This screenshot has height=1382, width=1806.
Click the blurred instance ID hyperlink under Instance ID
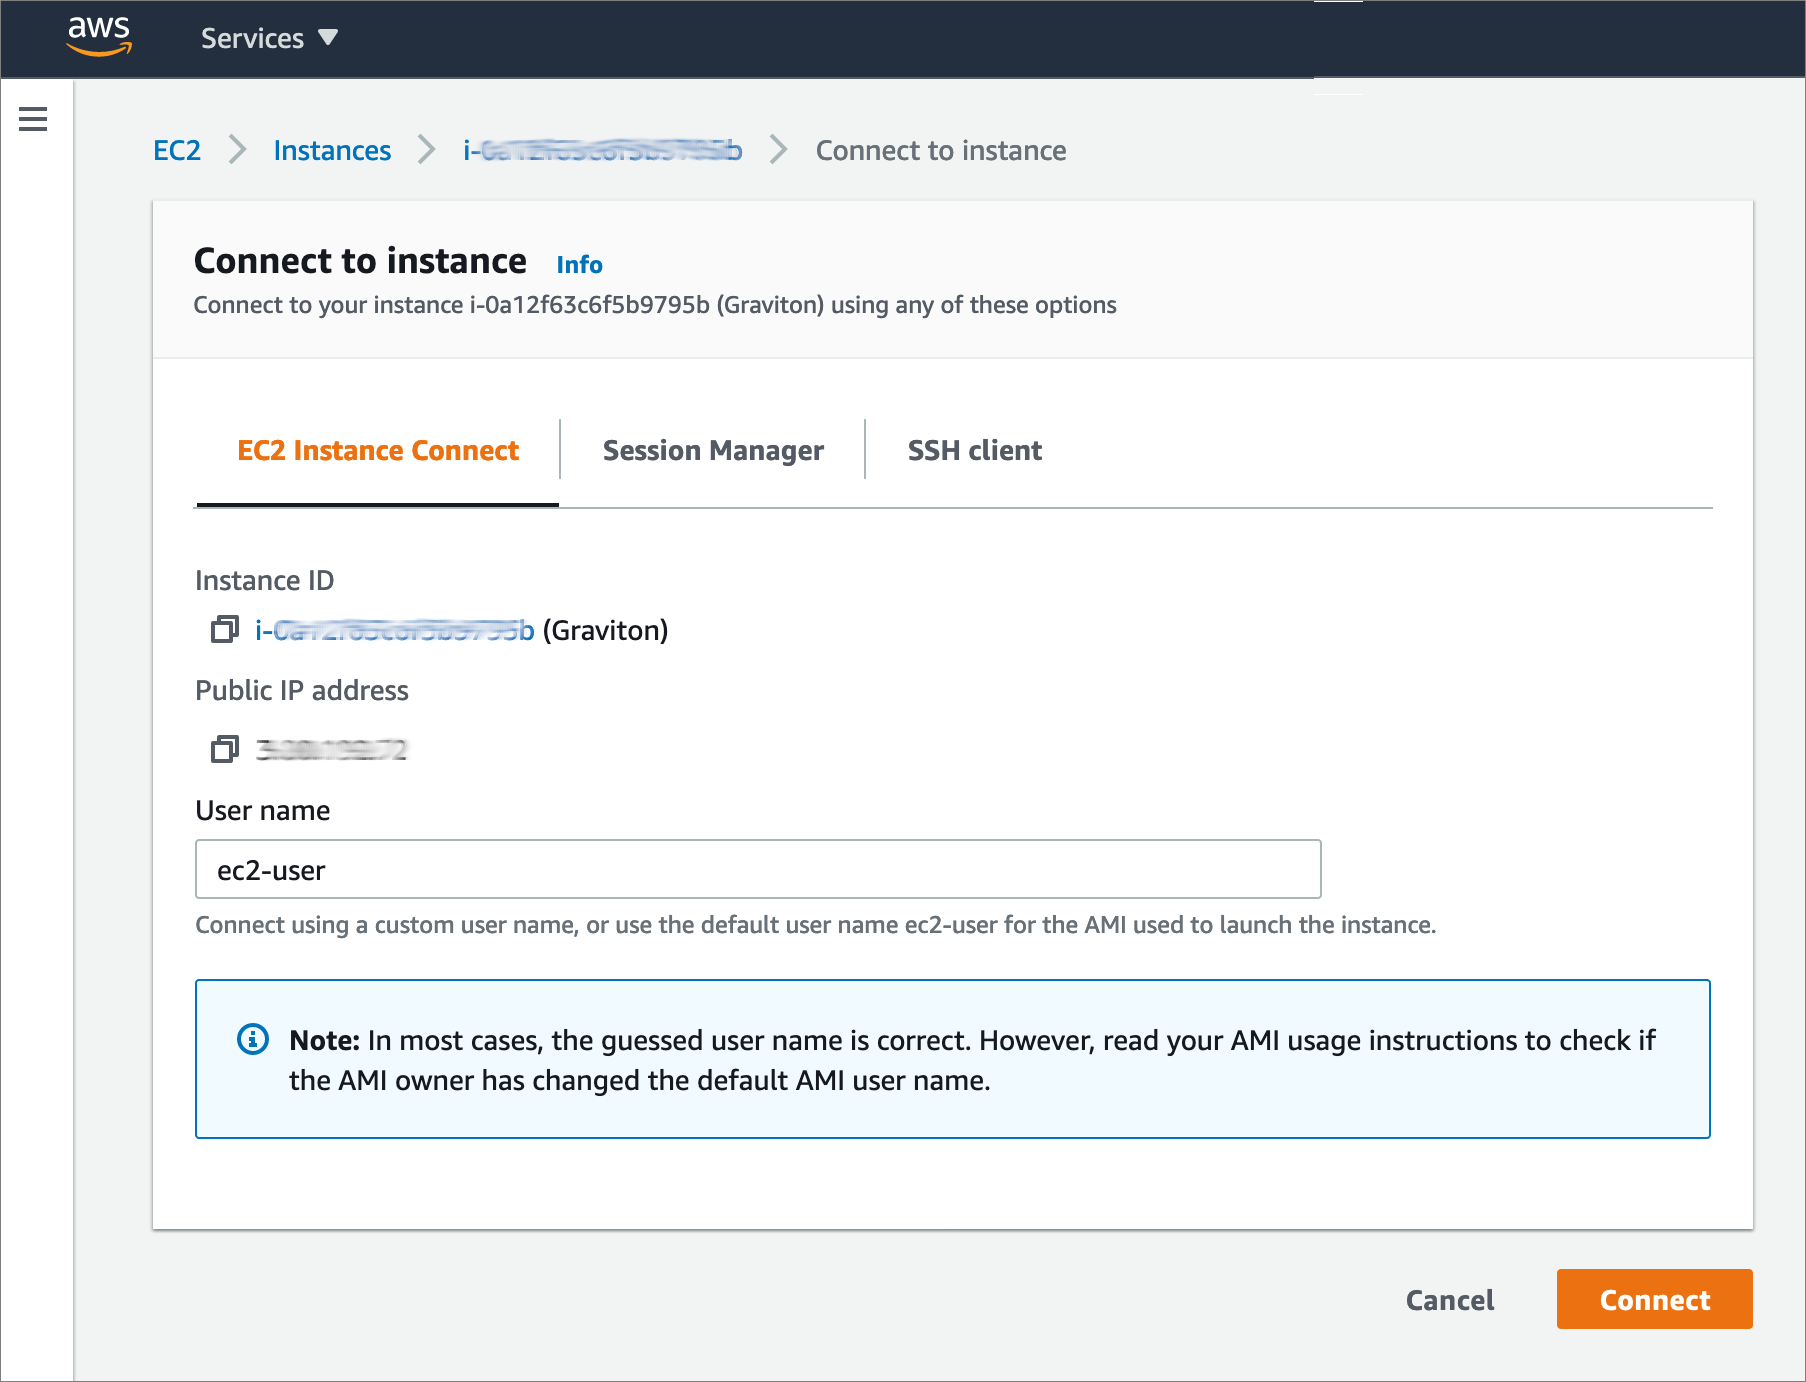click(x=393, y=631)
